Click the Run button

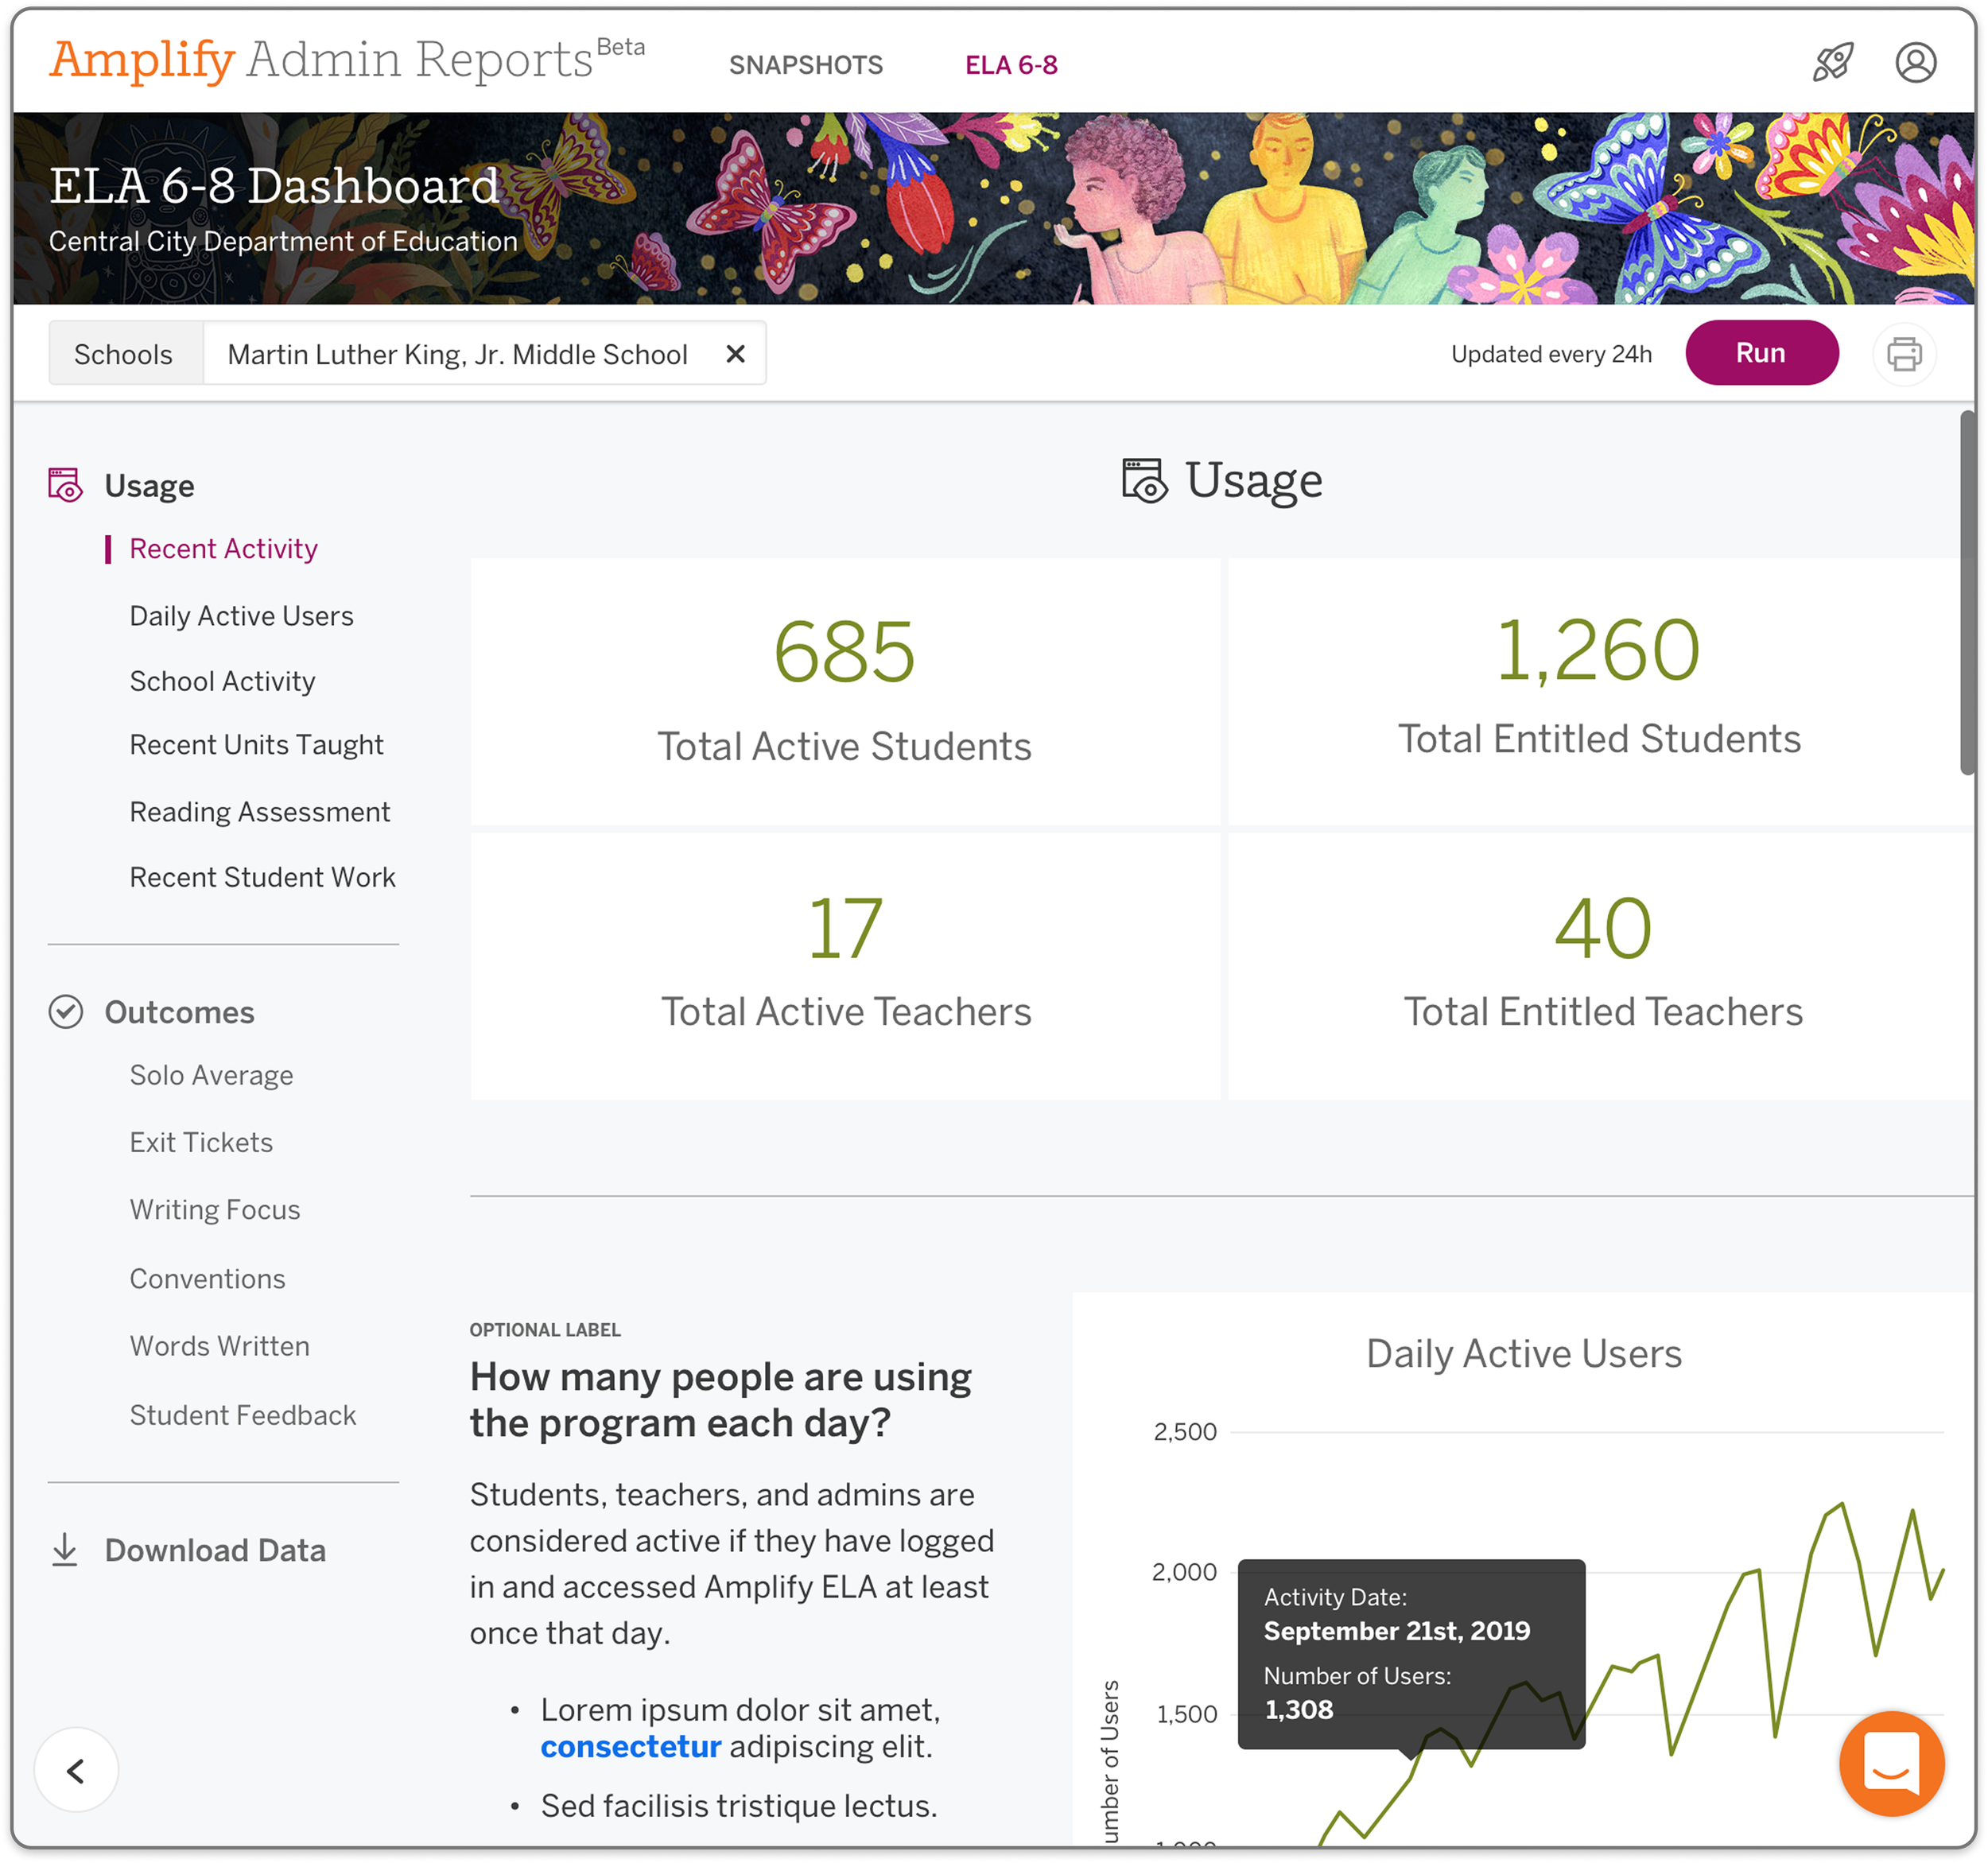pos(1761,353)
